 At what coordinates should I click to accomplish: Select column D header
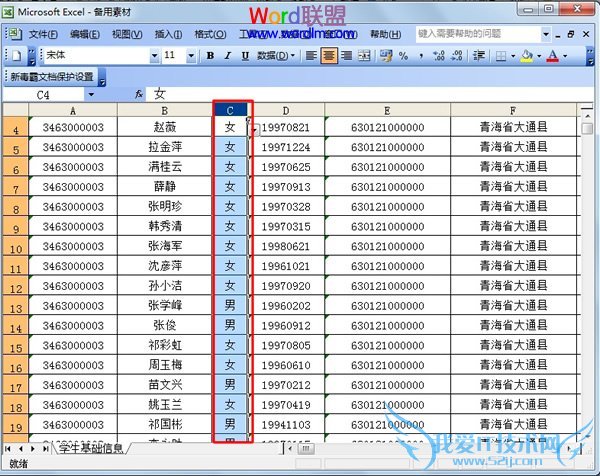pos(286,111)
